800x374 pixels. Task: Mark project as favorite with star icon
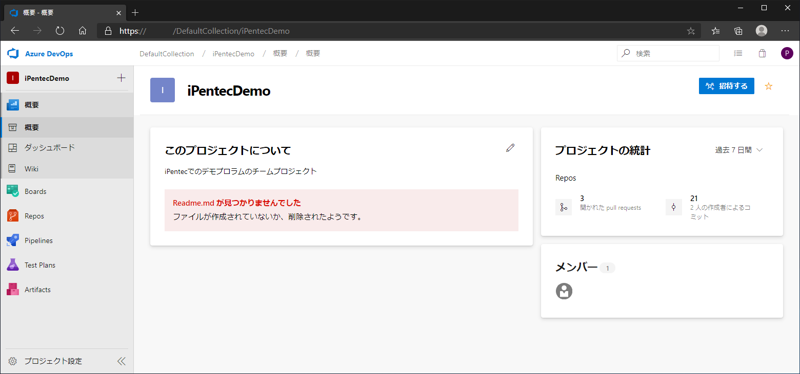(768, 86)
